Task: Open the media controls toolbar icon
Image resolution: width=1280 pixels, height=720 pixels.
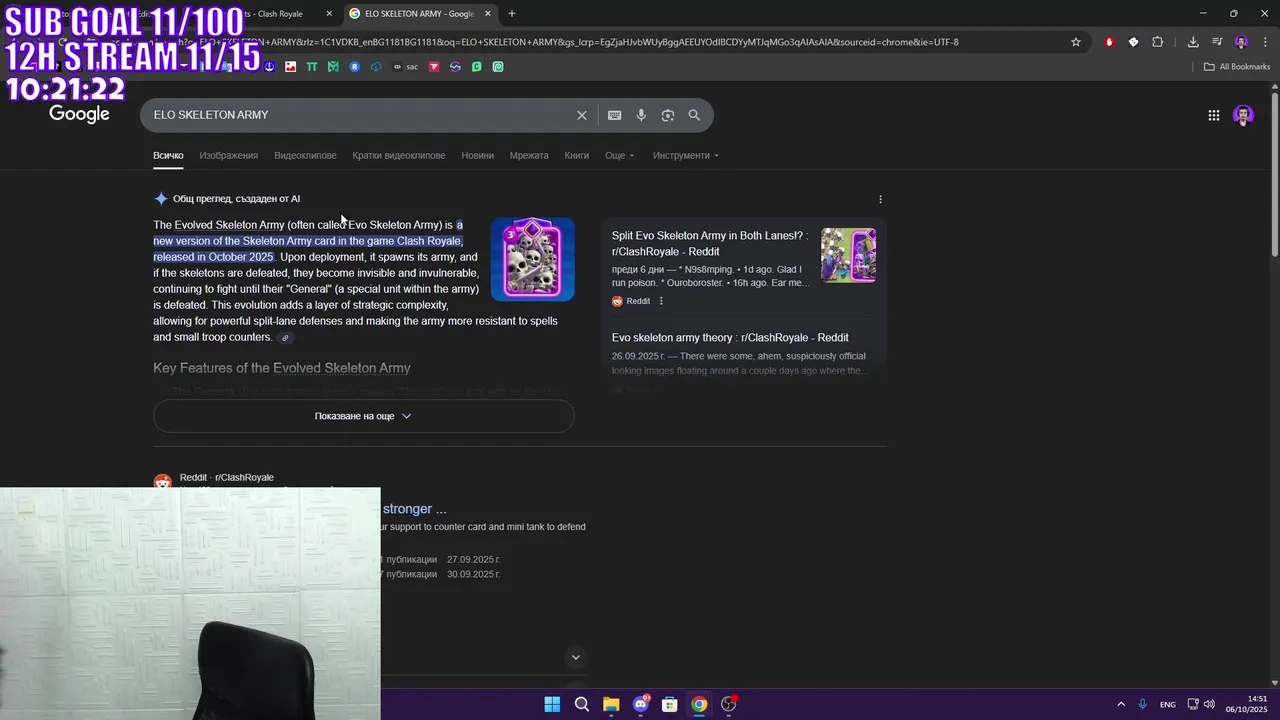Action: [x=1217, y=42]
